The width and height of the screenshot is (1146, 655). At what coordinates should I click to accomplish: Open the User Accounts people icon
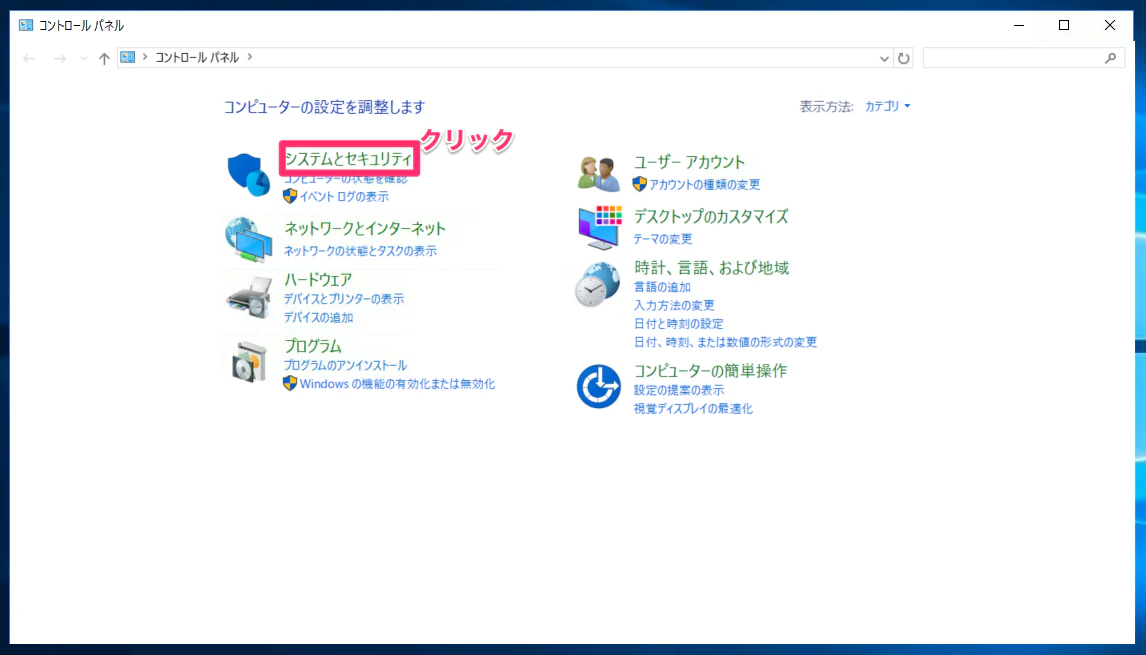click(599, 174)
